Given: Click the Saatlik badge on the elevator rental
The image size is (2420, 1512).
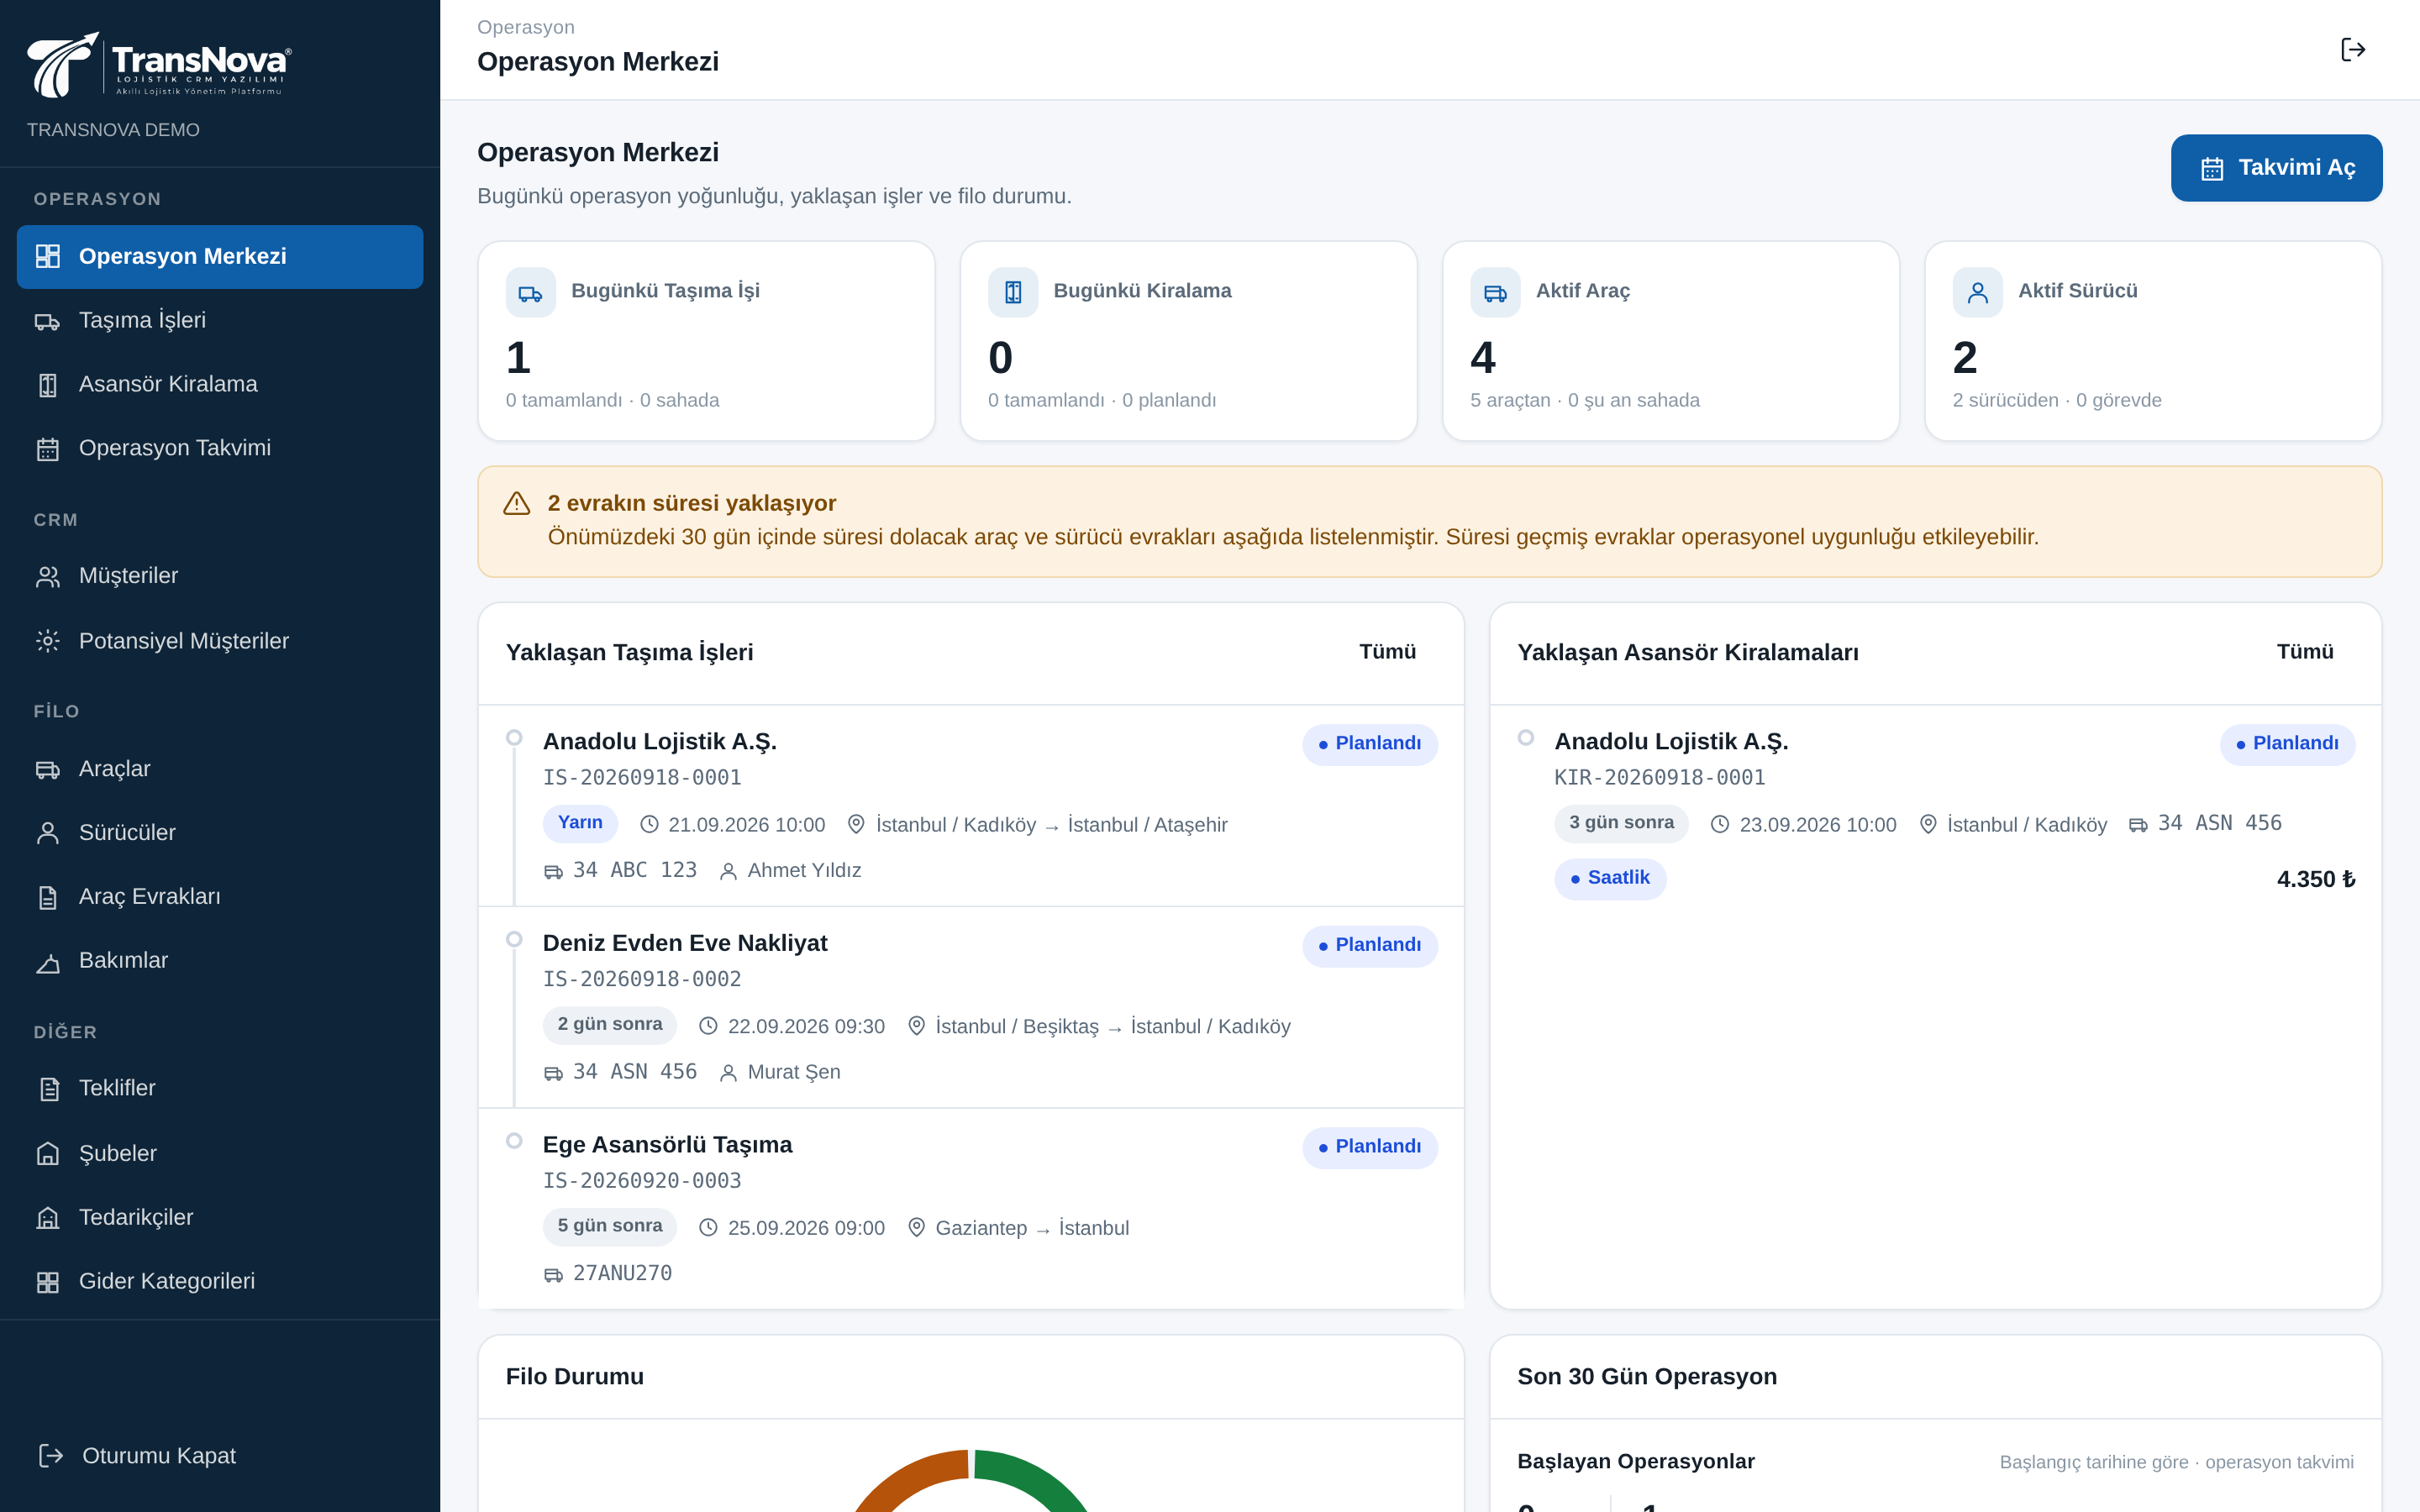Looking at the screenshot, I should point(1610,879).
